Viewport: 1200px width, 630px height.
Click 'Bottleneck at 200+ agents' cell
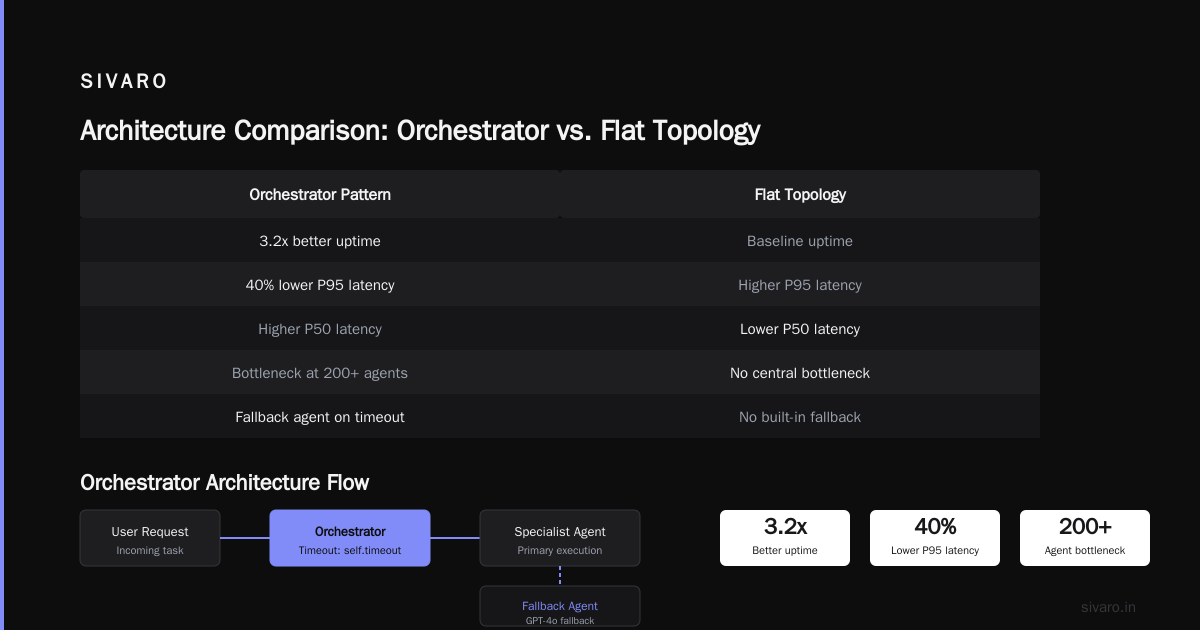point(320,373)
